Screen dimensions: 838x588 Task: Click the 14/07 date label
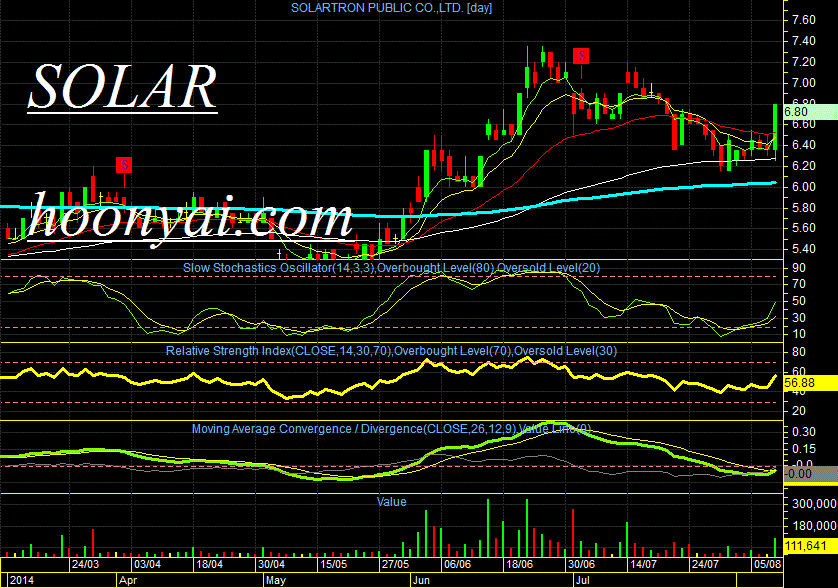(643, 564)
